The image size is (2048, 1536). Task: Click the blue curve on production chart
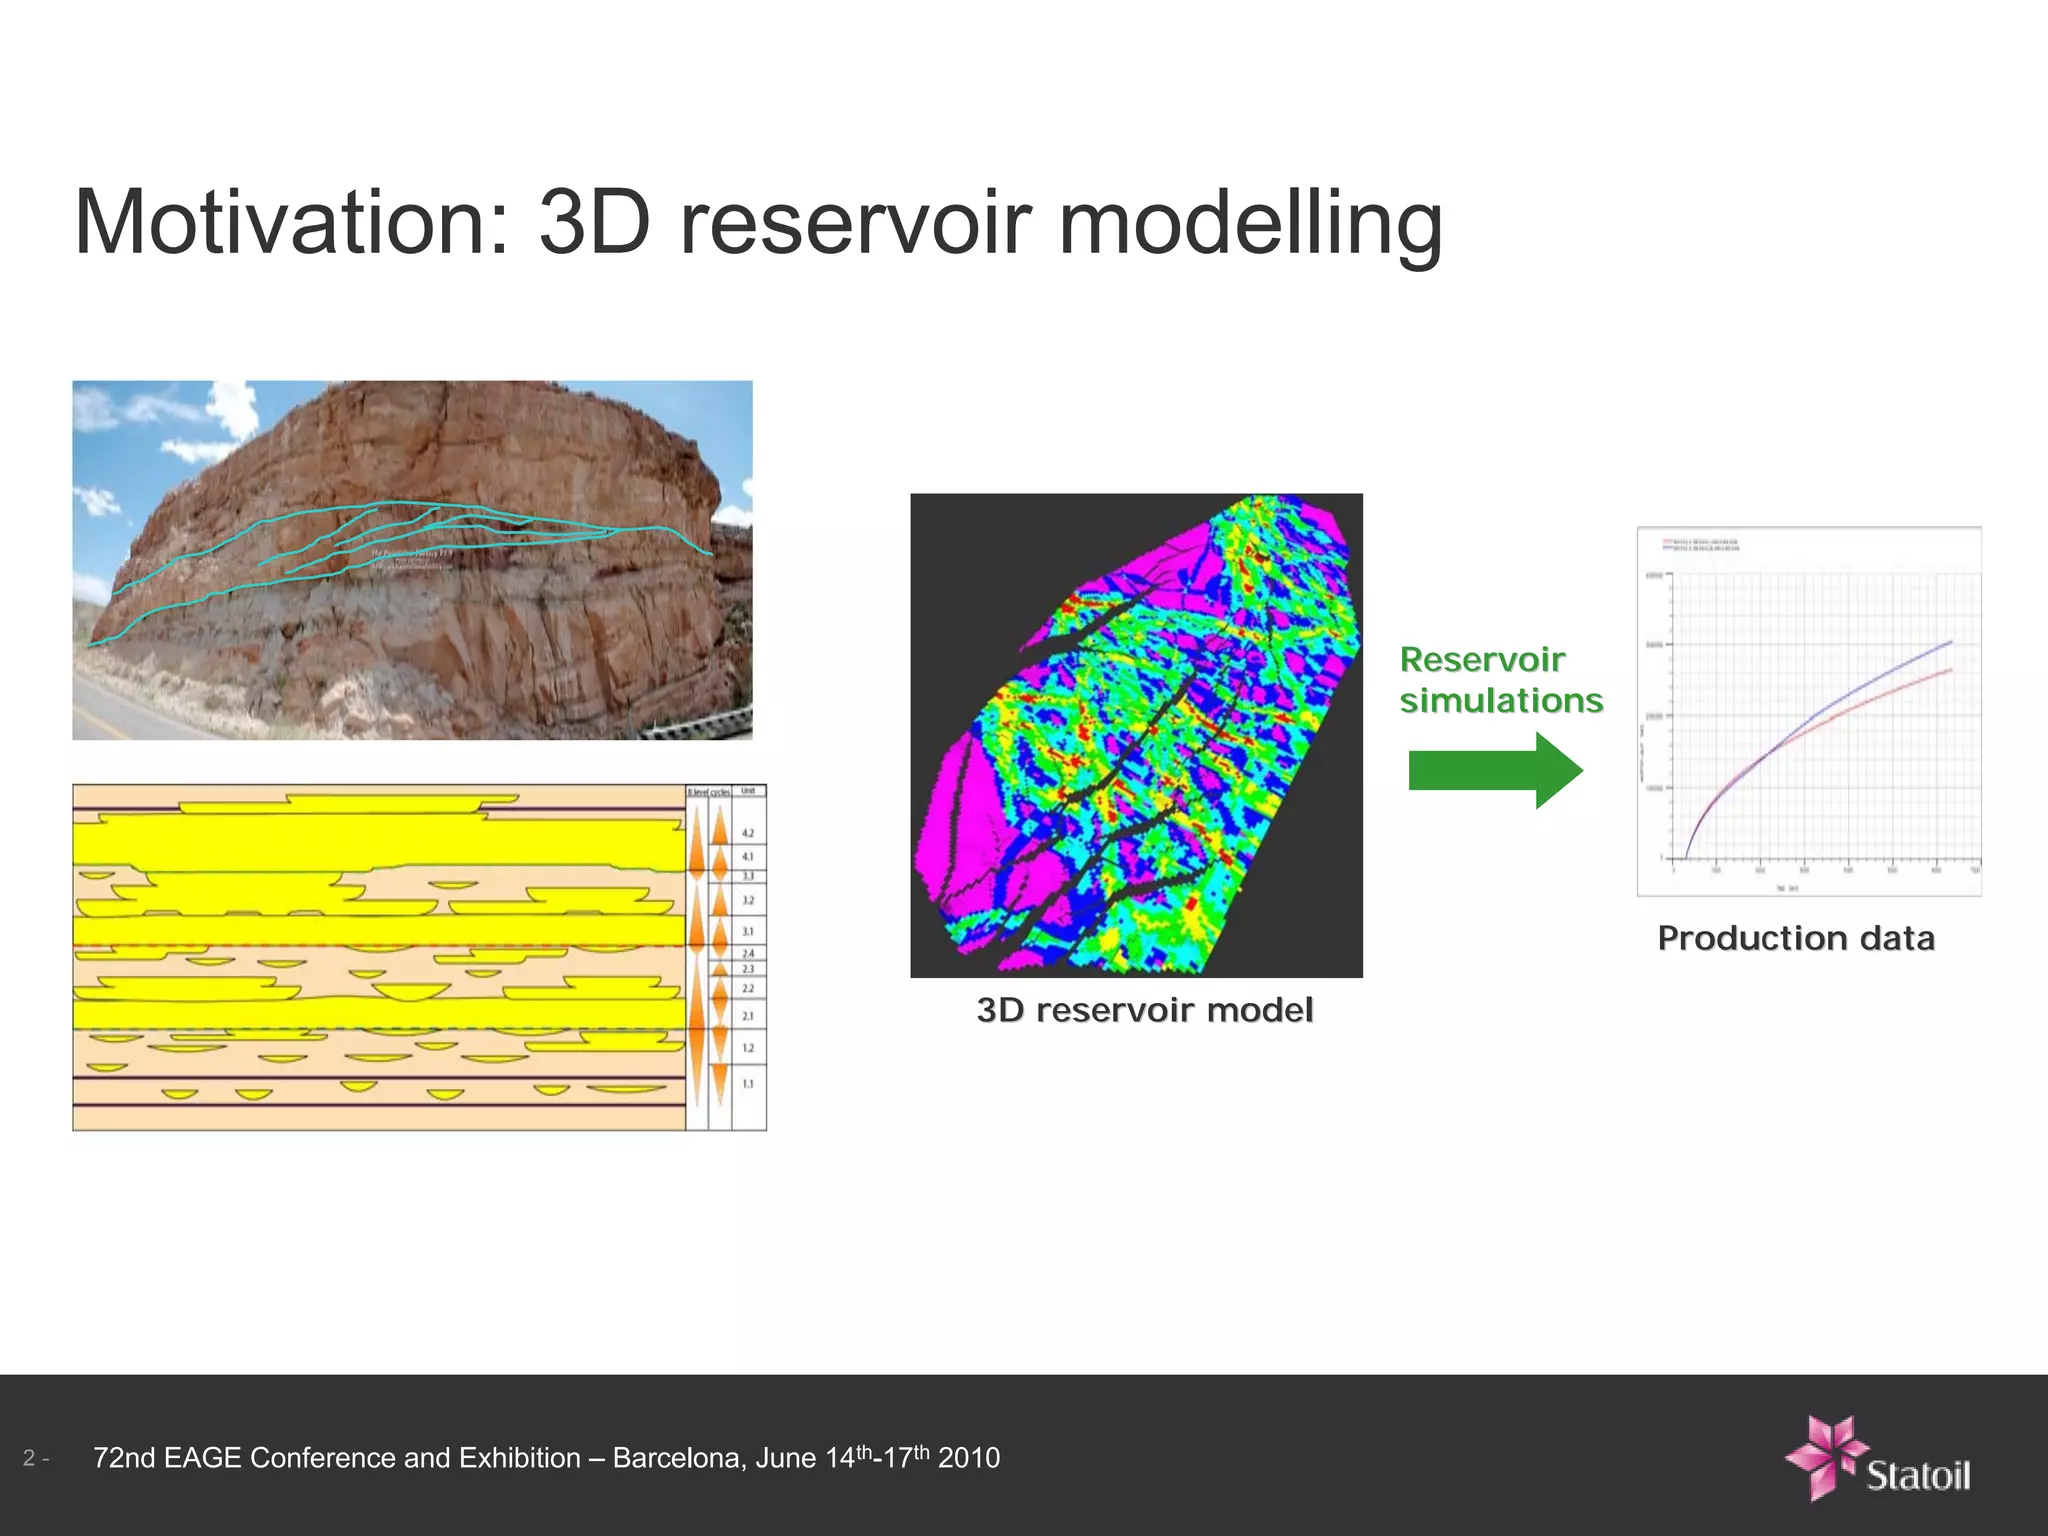tap(1900, 664)
